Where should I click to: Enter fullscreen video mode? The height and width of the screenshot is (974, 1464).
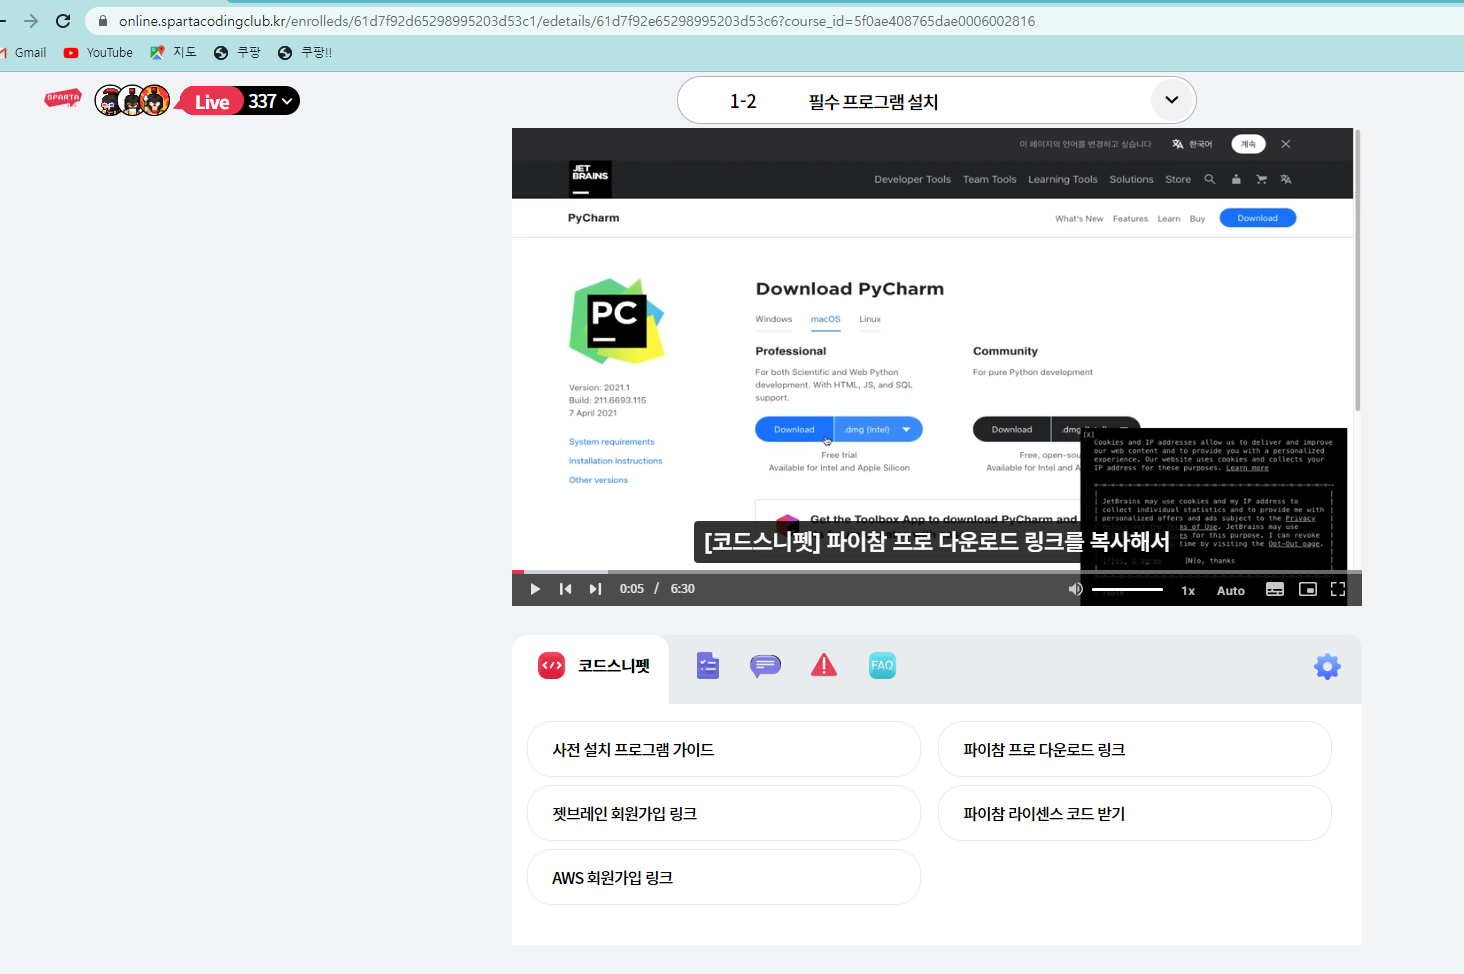(x=1338, y=589)
